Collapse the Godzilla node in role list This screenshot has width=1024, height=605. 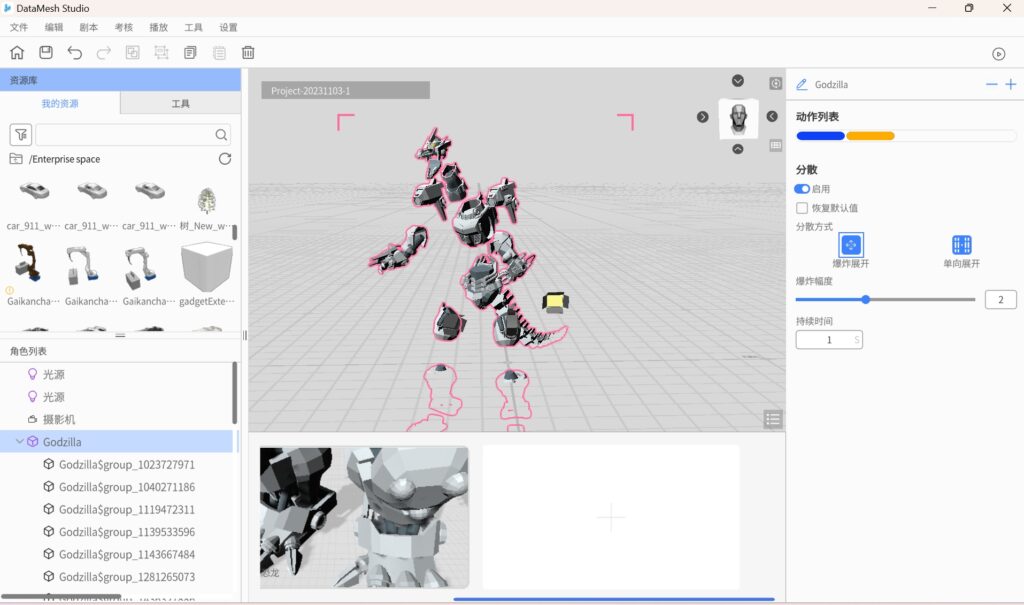20,442
